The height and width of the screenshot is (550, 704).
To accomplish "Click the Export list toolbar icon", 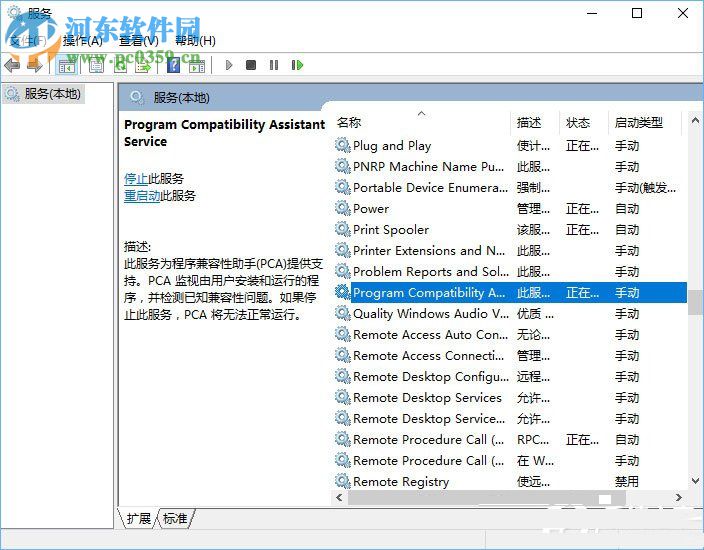I will 144,66.
